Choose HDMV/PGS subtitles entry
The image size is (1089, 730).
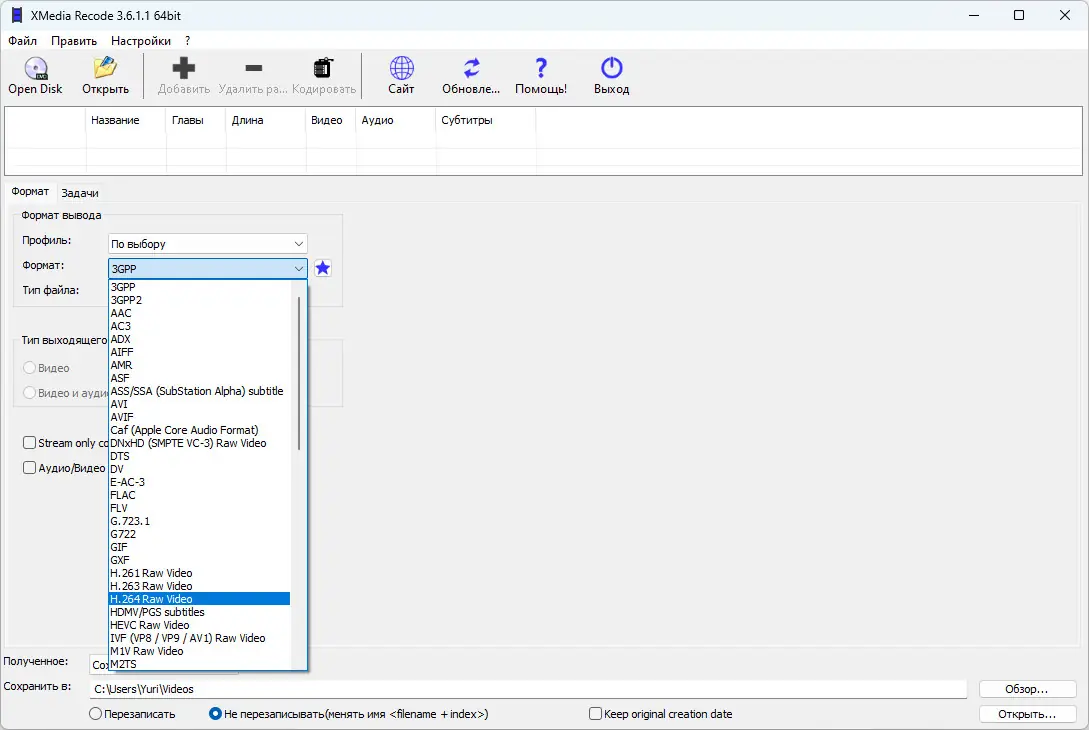[199, 612]
